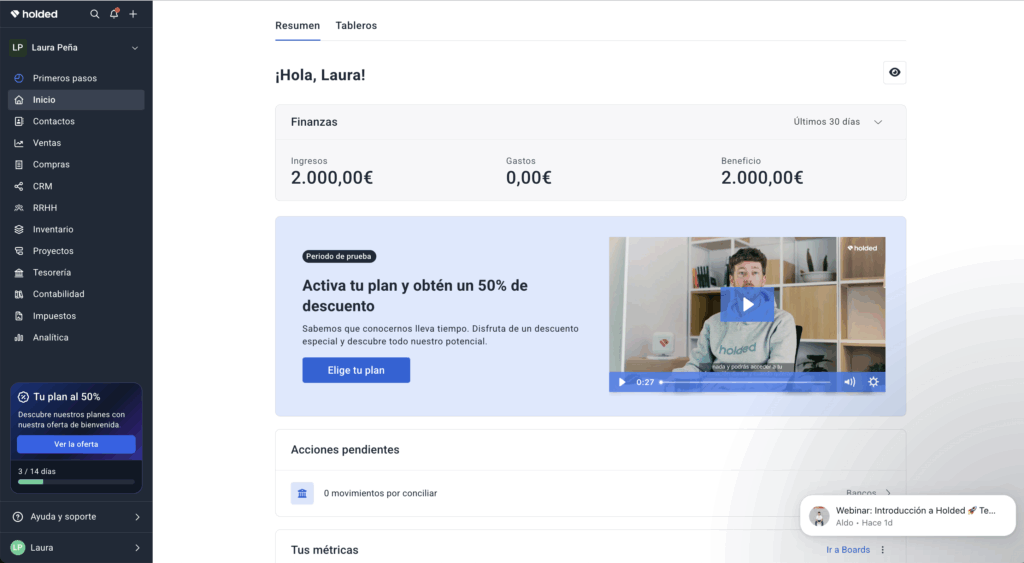Expand the Laura user menu chevron
Screen dimensions: 1024x563
click(x=137, y=547)
